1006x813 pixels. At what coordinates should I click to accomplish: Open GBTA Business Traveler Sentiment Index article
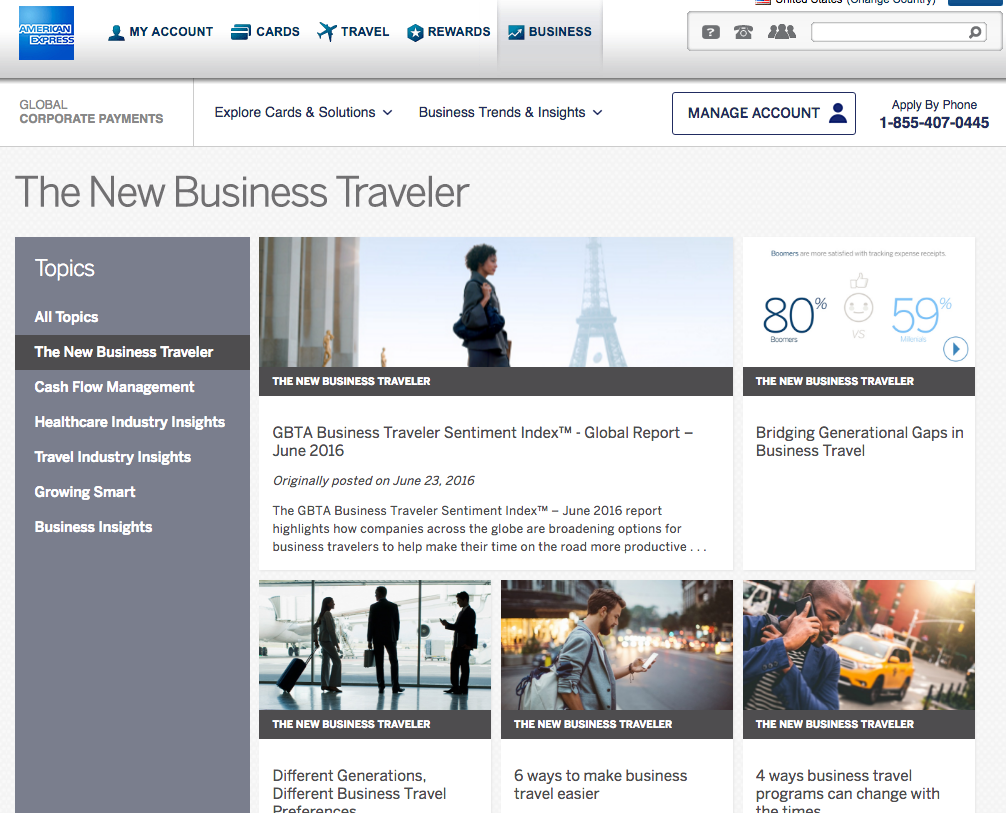point(482,441)
